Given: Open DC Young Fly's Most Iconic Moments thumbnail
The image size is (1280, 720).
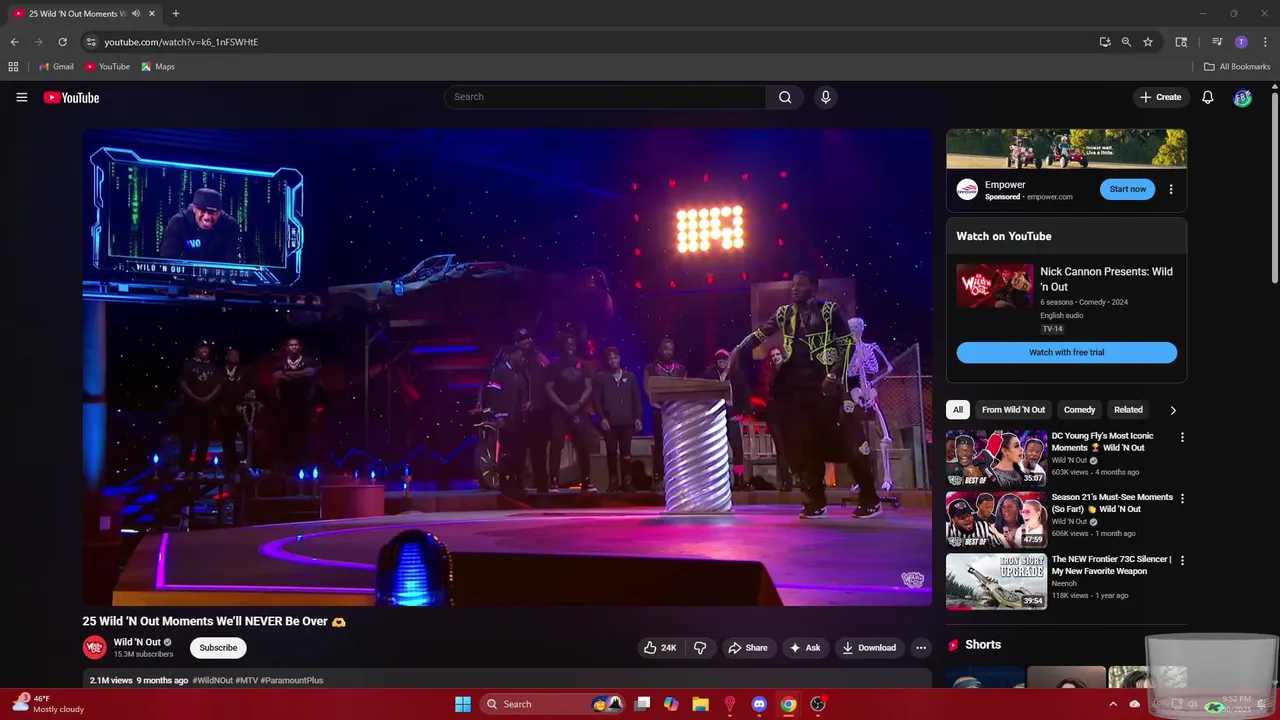Looking at the screenshot, I should tap(996, 458).
